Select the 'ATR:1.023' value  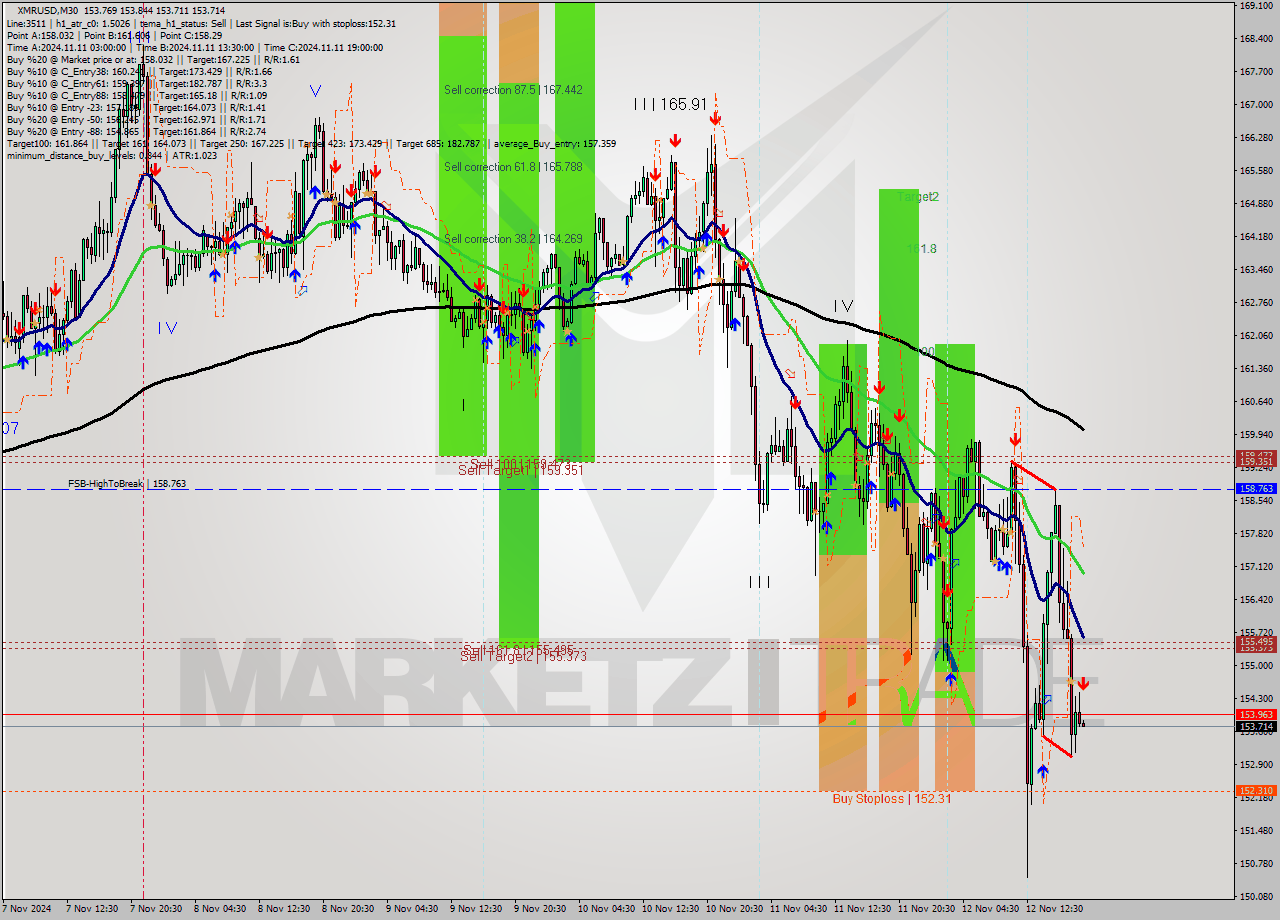click(195, 155)
